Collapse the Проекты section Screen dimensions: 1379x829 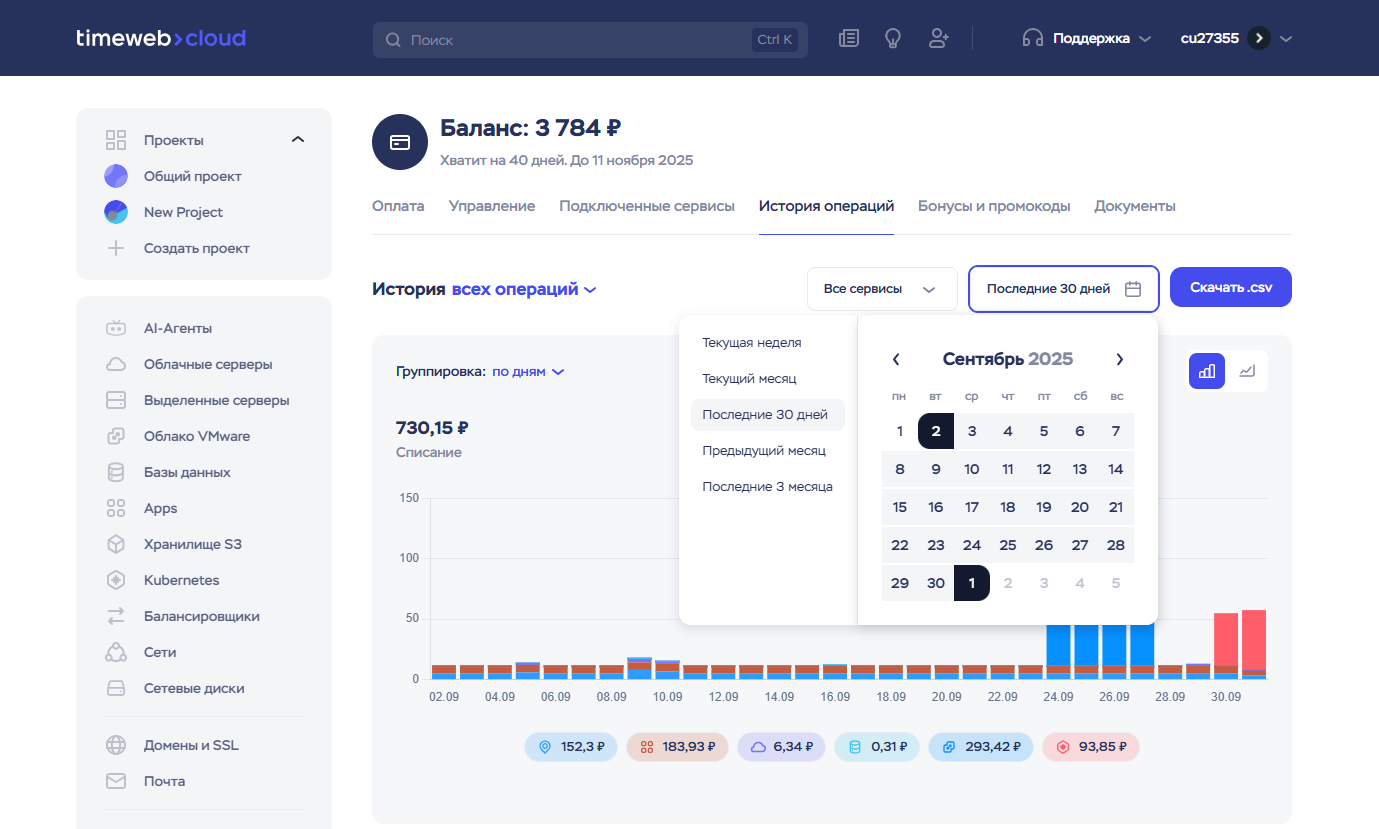coord(297,140)
